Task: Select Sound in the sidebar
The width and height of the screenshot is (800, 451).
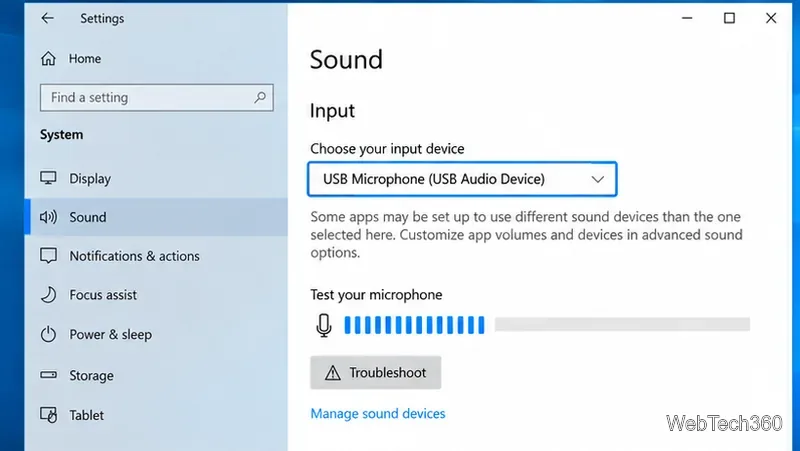Action: pos(156,217)
